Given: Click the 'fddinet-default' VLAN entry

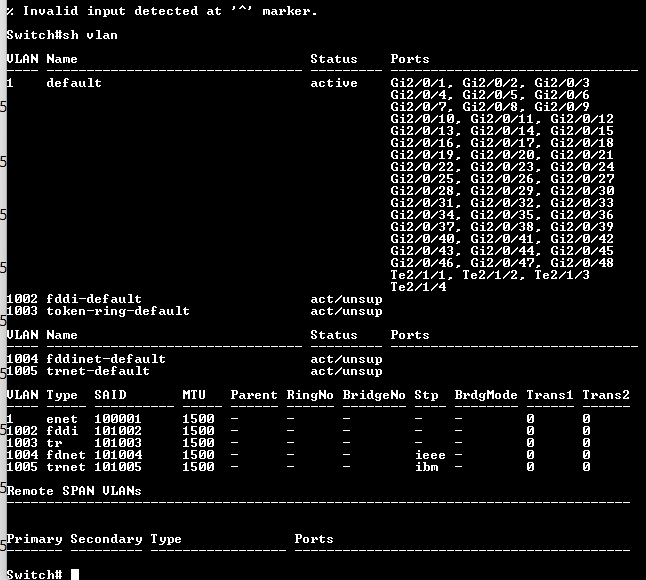Looking at the screenshot, I should pos(105,359).
